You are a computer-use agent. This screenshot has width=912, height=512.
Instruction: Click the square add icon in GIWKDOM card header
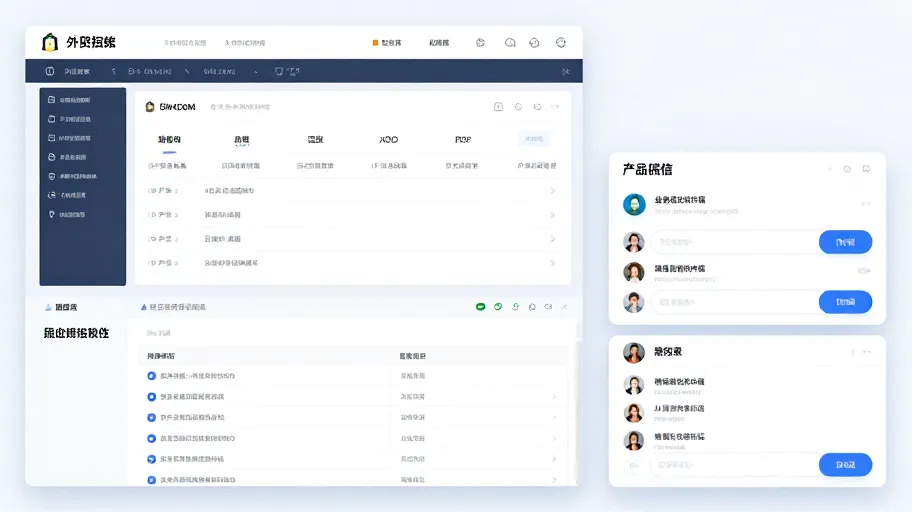point(498,106)
